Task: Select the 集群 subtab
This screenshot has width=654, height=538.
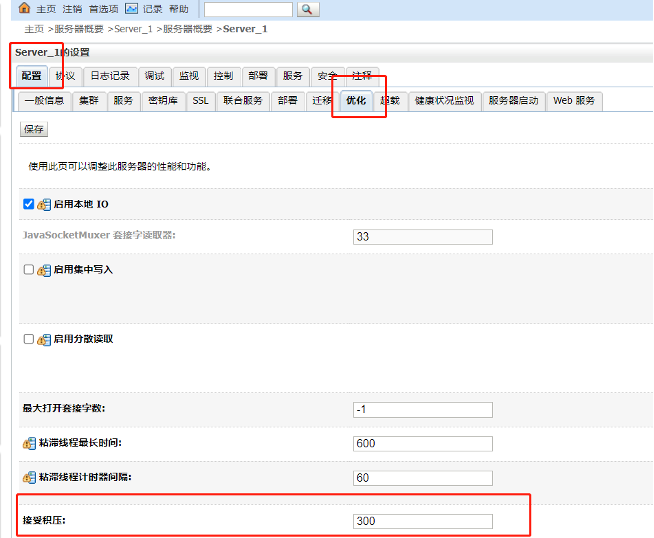Action: tap(89, 101)
